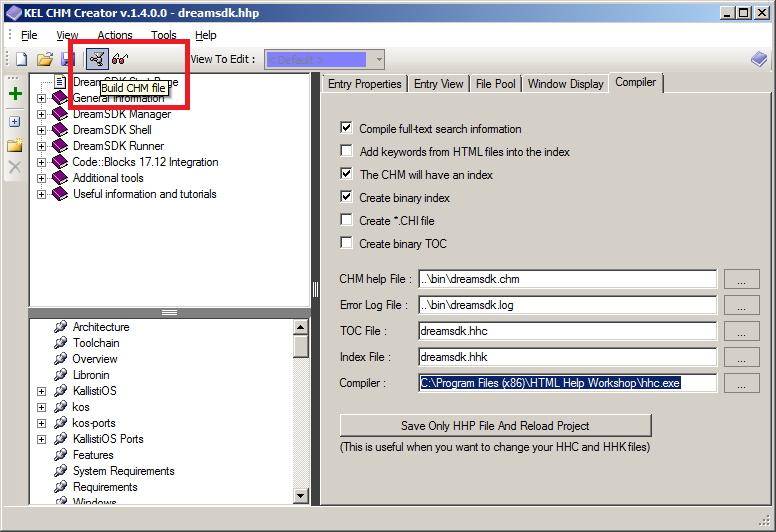Browse for the TOC File
This screenshot has width=776, height=532.
741,331
